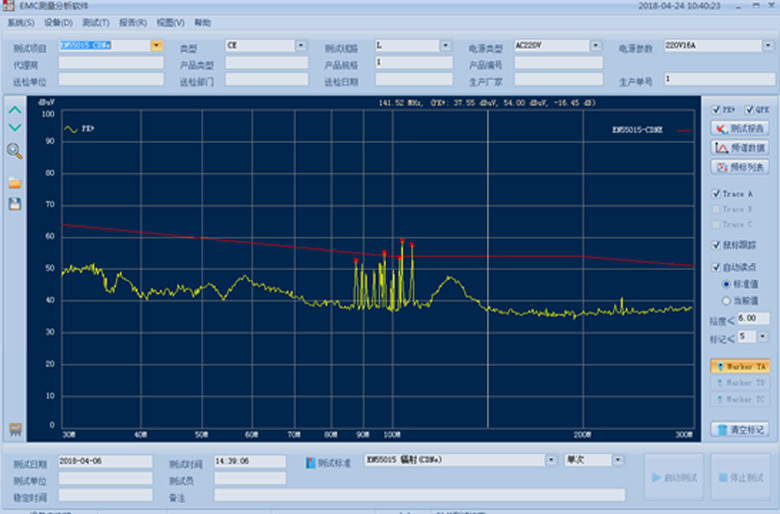Expand the 测试项目 EN55015 dropdown
This screenshot has width=780, height=514.
[156, 45]
